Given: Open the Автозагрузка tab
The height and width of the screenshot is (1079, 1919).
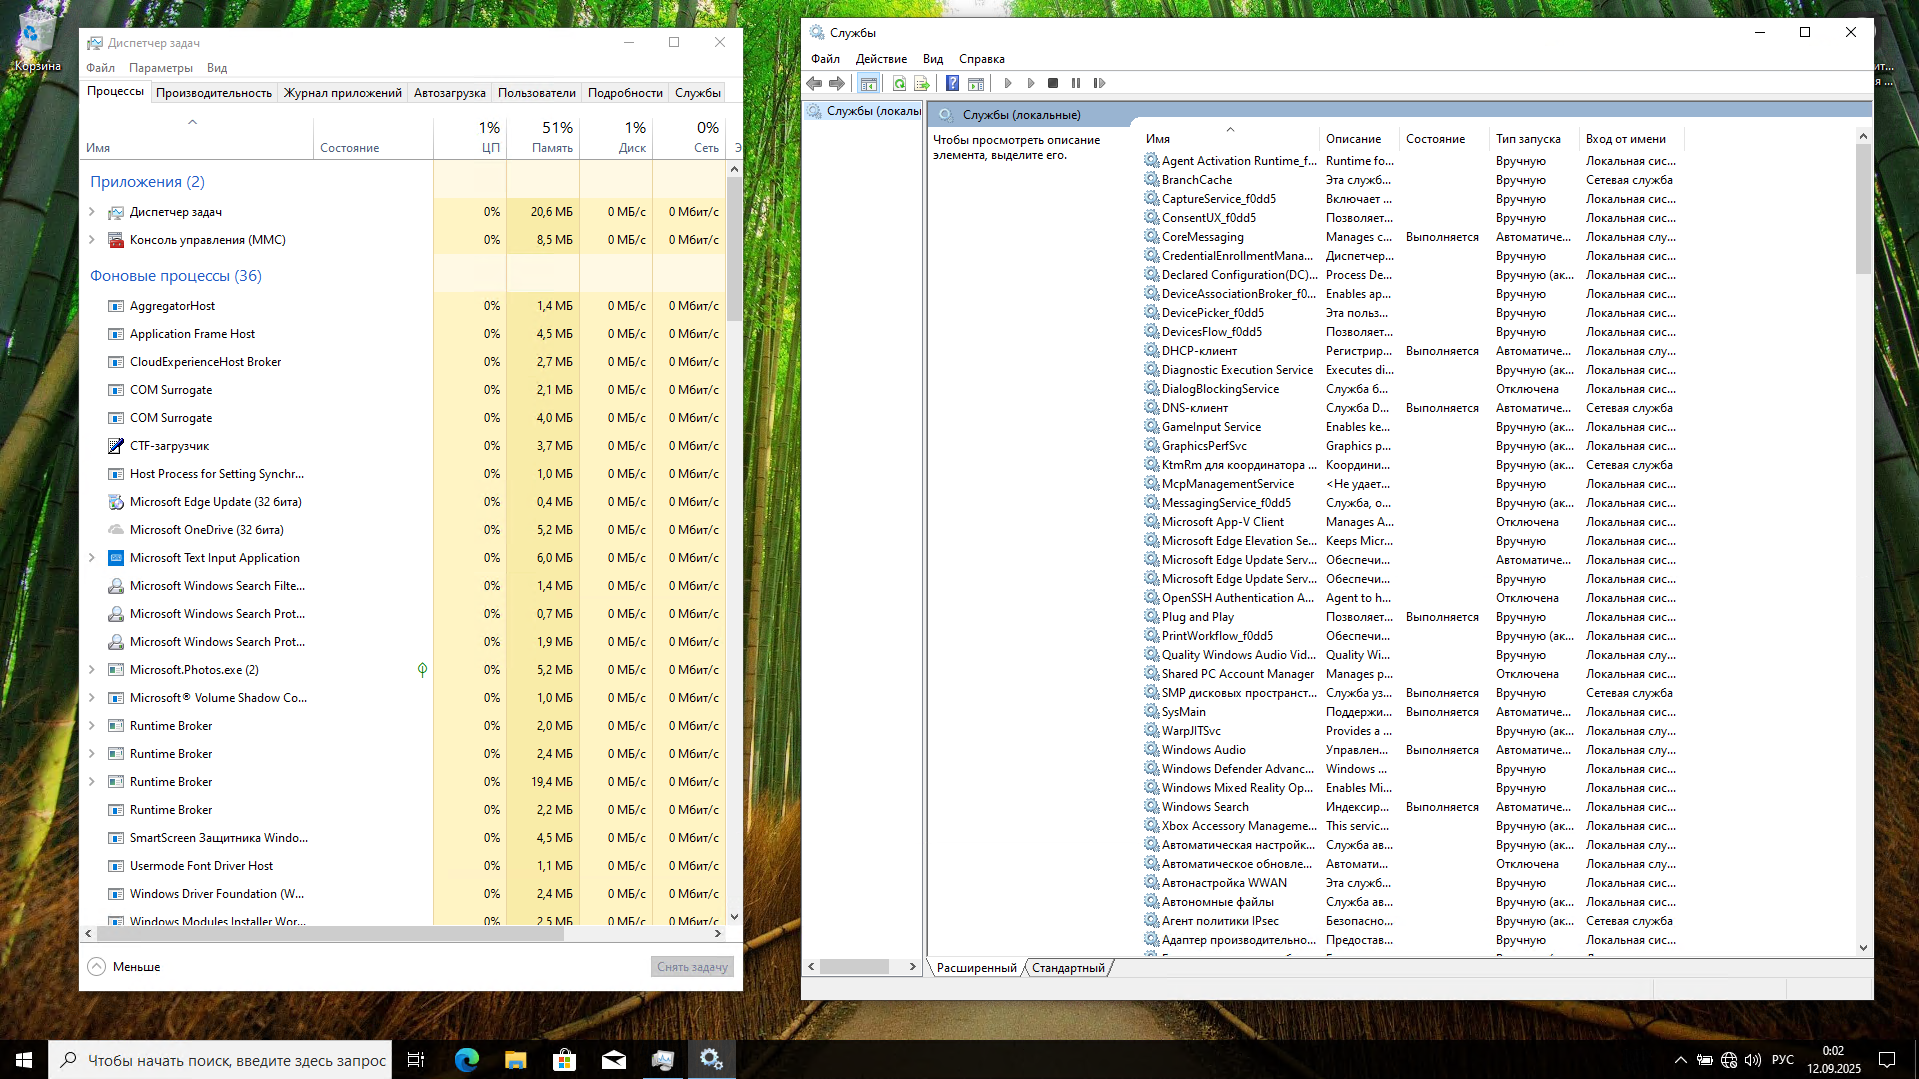Looking at the screenshot, I should pos(450,93).
